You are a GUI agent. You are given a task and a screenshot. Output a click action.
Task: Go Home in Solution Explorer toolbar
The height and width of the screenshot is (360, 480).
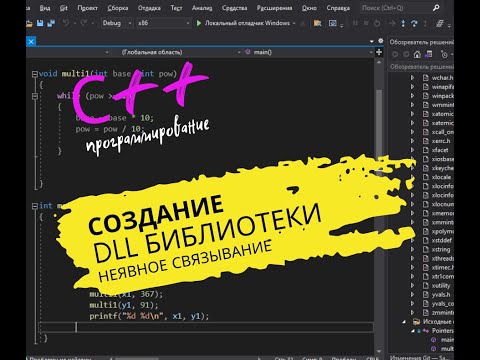[417, 54]
